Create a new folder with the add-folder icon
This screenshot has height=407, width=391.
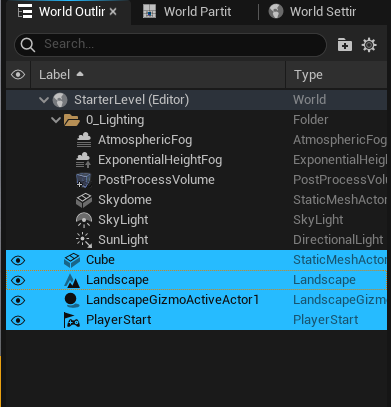tap(345, 45)
